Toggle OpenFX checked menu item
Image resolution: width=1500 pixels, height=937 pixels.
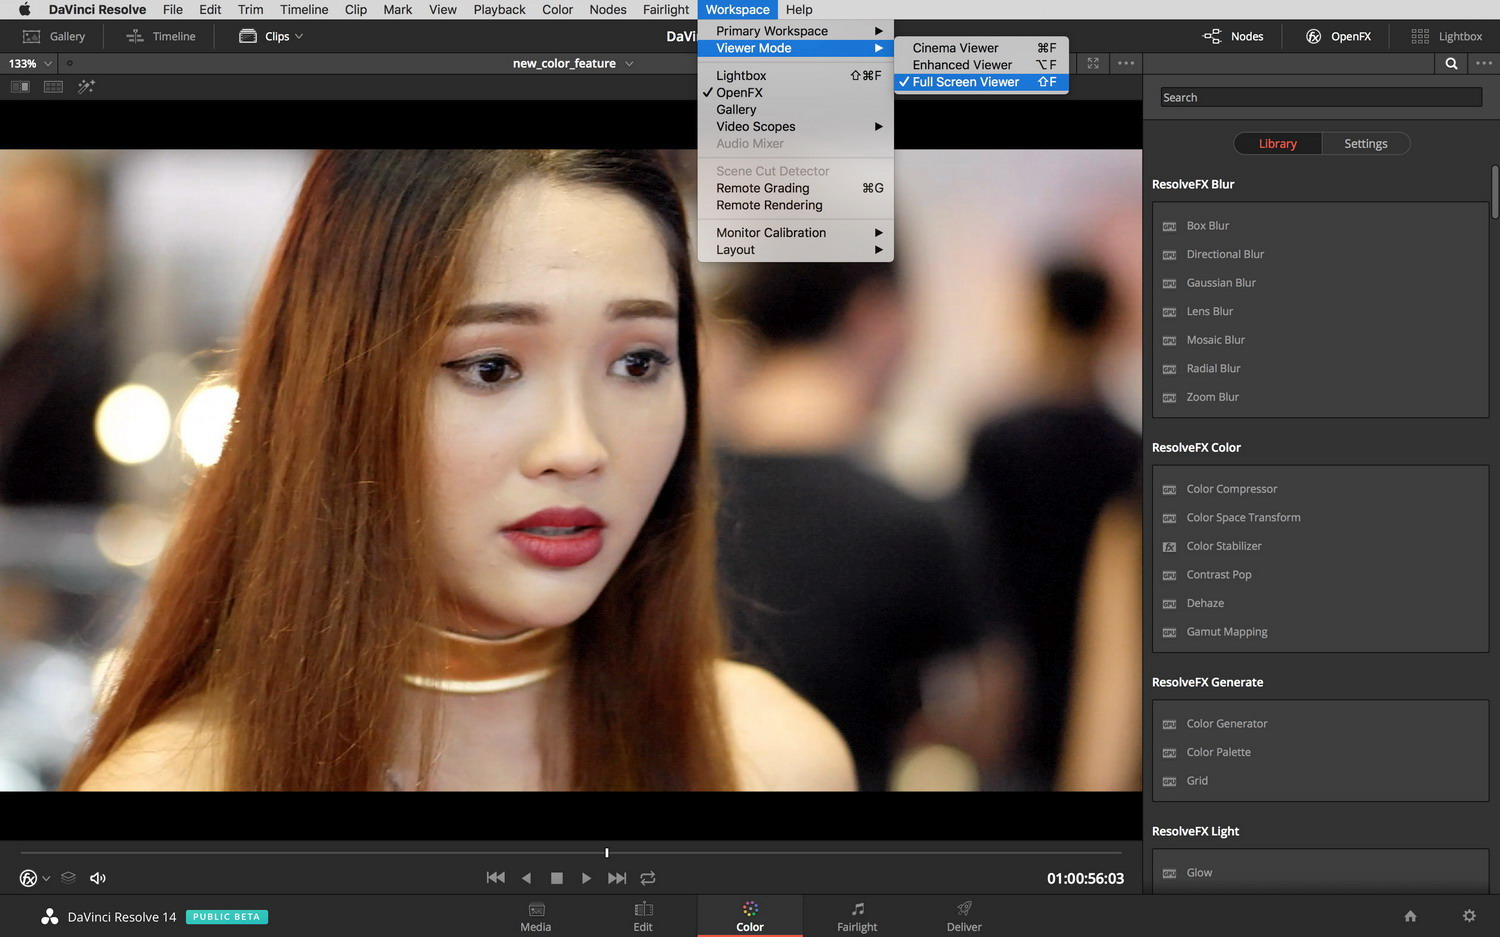[x=795, y=93]
